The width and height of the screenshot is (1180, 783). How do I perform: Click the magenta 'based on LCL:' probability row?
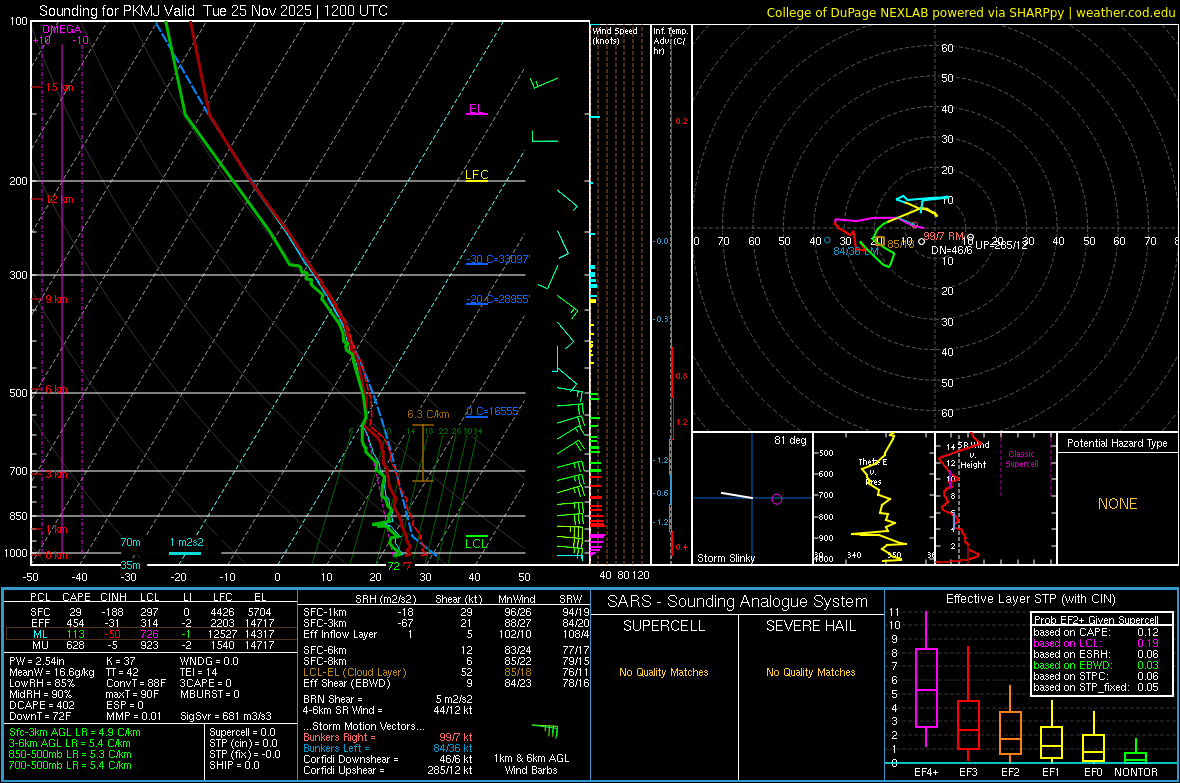[1096, 643]
